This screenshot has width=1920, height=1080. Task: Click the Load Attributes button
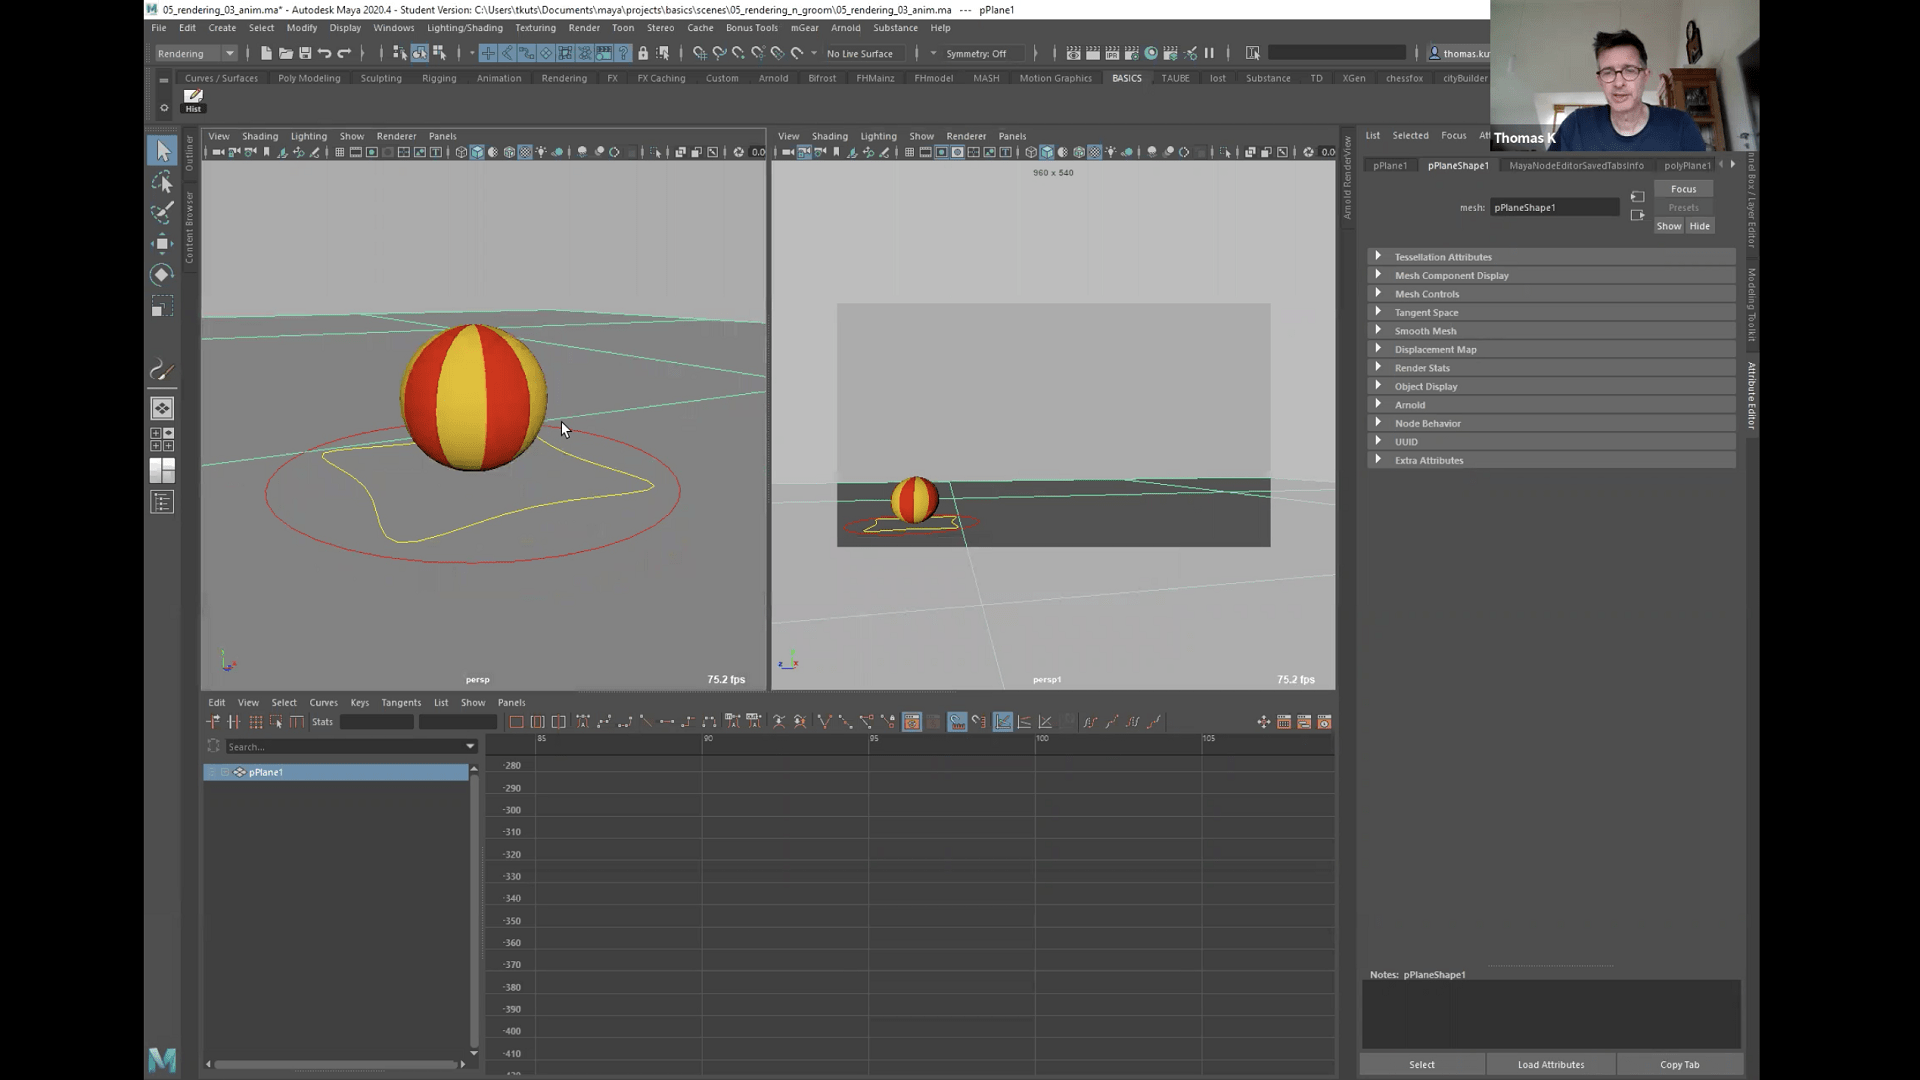(x=1551, y=1064)
